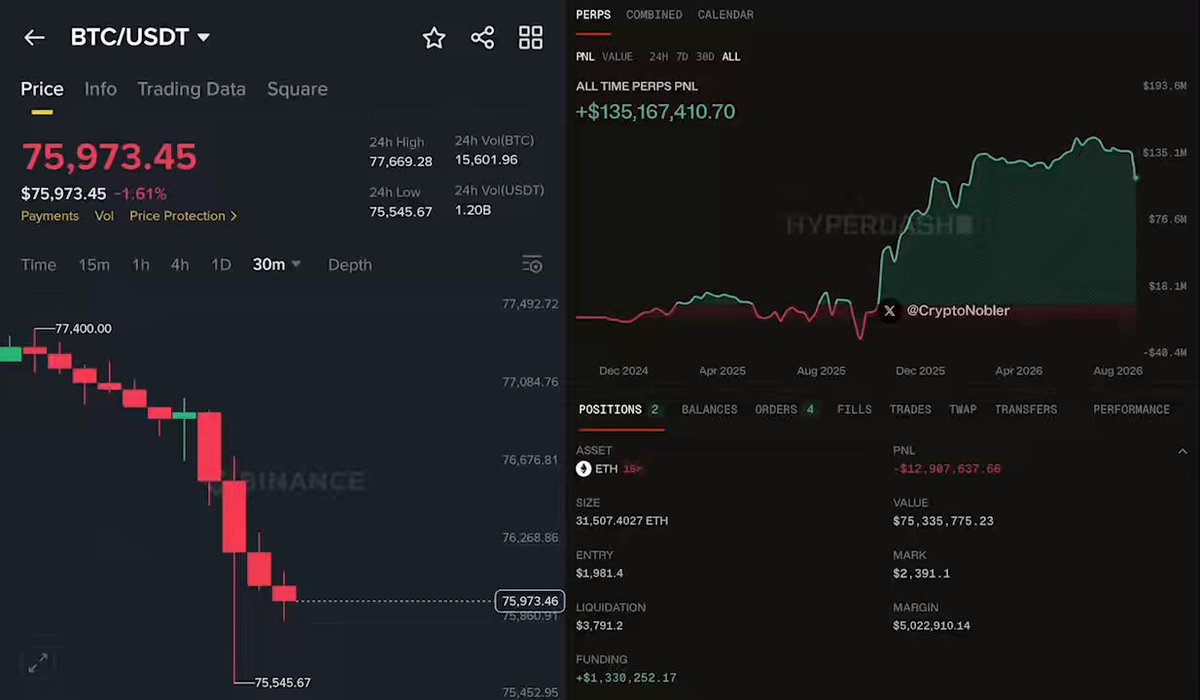
Task: Set PNL range to 24H
Action: click(x=658, y=57)
